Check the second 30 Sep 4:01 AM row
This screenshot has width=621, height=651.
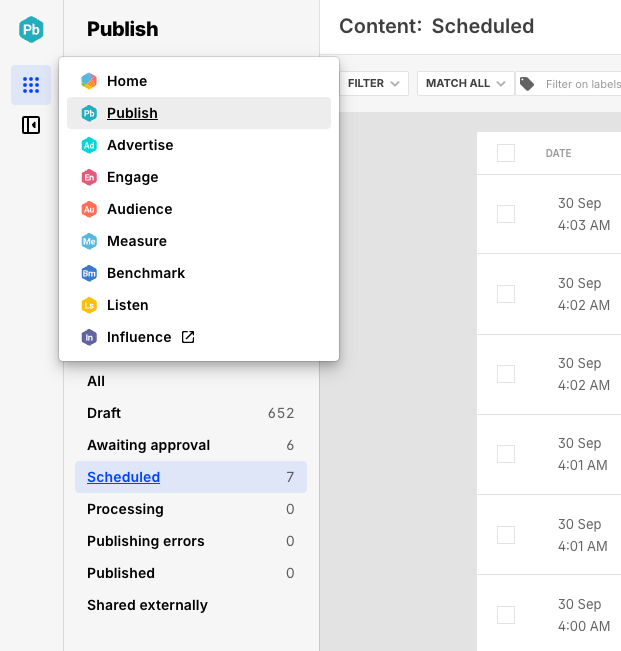pyautogui.click(x=506, y=535)
